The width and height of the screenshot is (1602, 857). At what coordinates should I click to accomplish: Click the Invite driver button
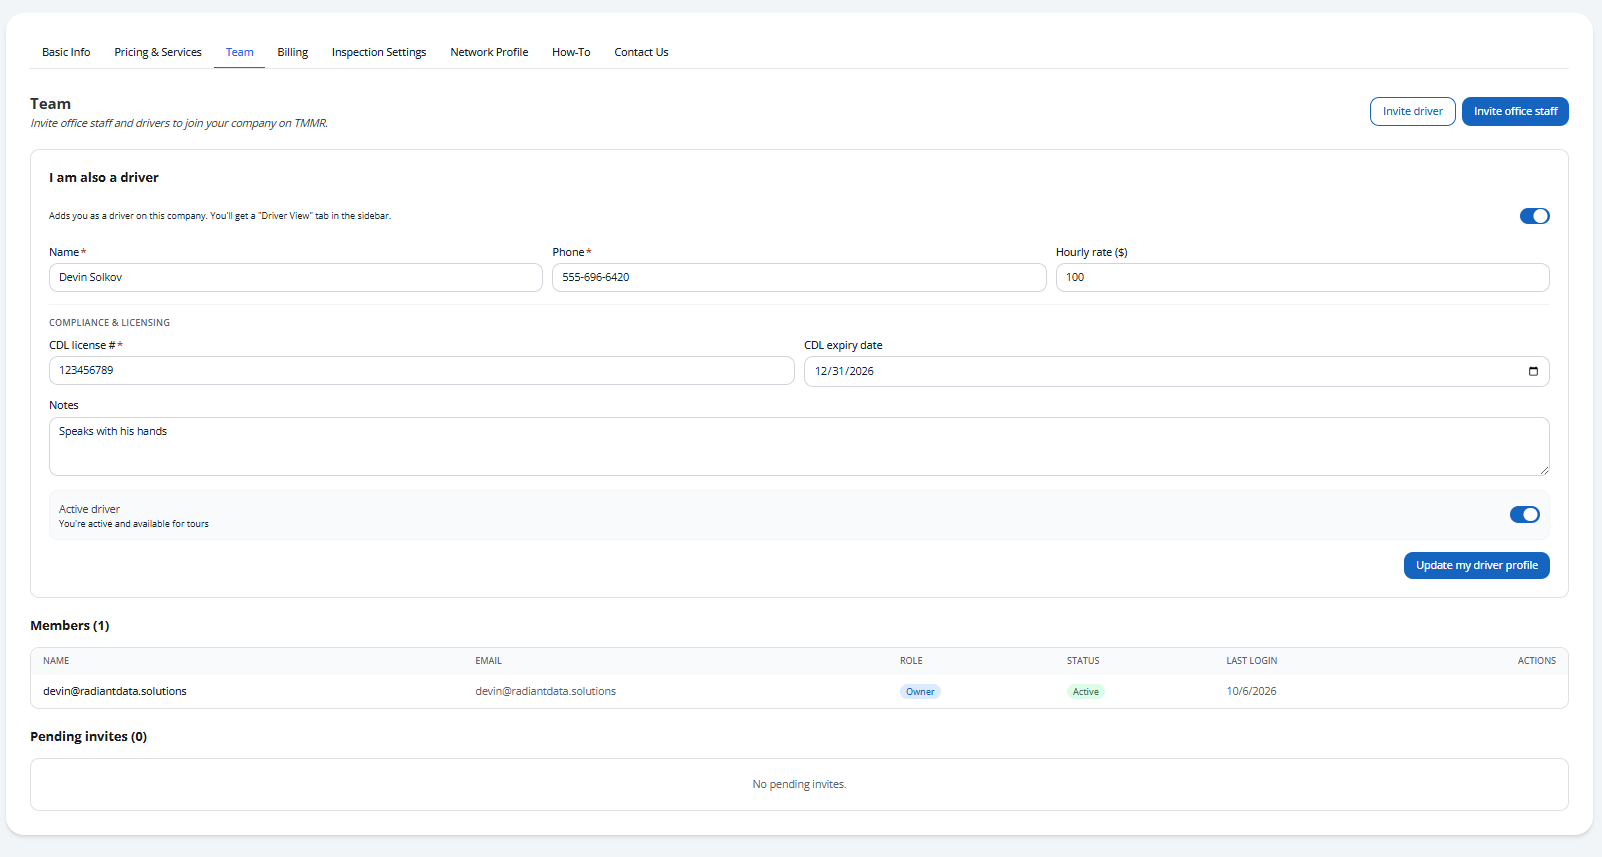[x=1412, y=111]
